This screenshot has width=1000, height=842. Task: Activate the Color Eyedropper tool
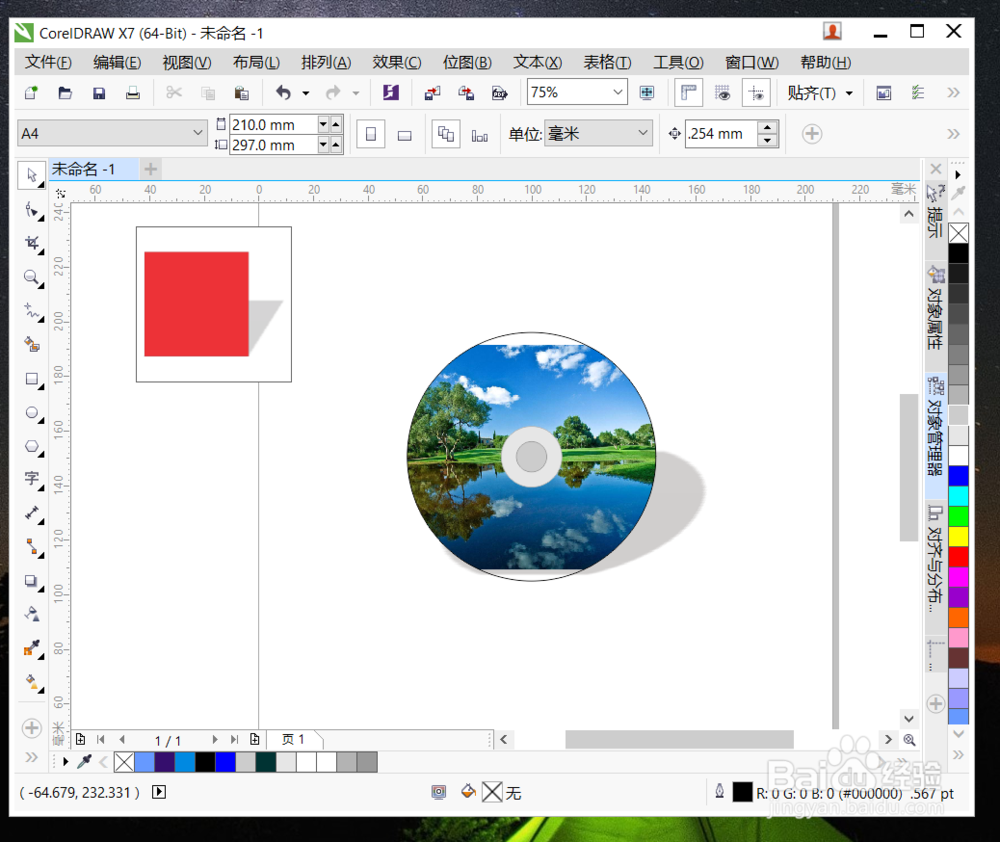(x=31, y=649)
